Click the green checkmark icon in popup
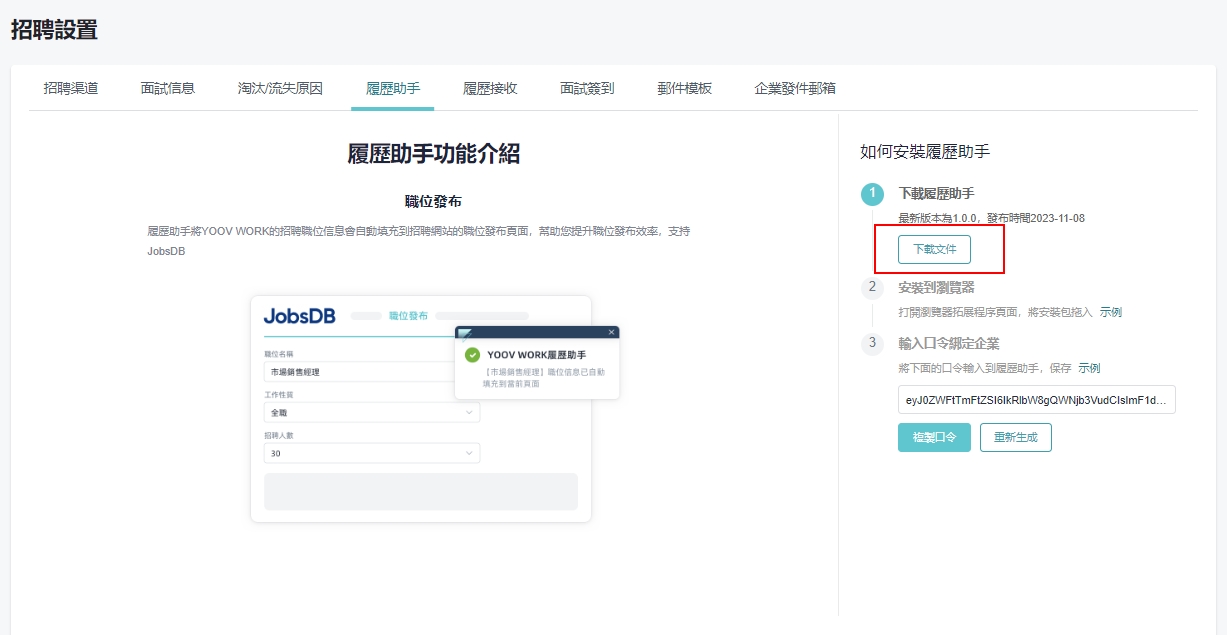 point(472,355)
